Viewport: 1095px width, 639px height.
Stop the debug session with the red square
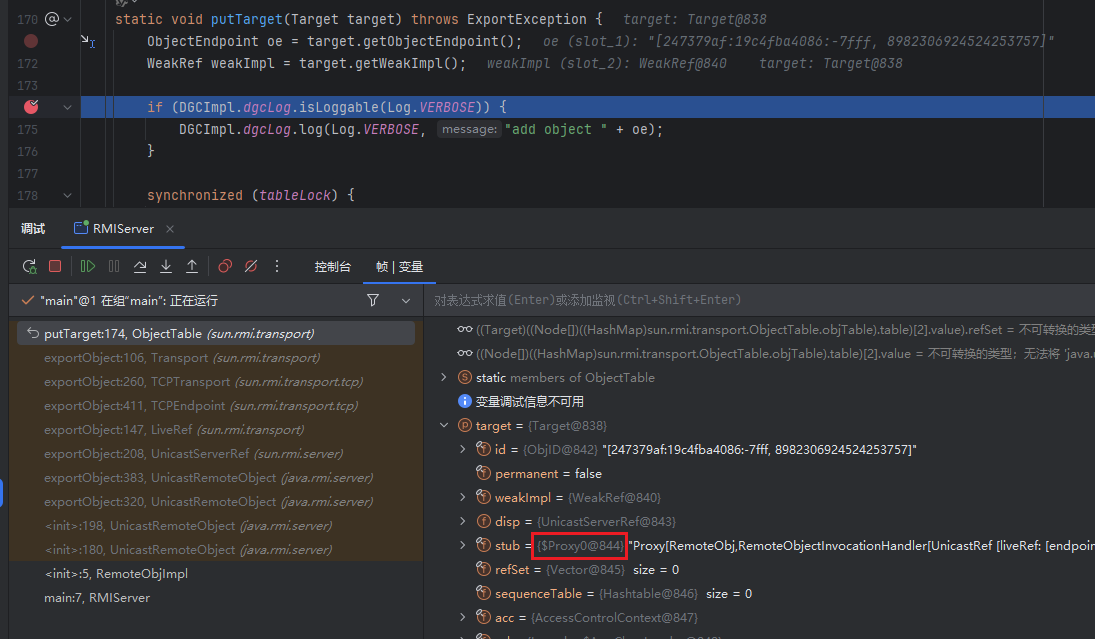[55, 266]
